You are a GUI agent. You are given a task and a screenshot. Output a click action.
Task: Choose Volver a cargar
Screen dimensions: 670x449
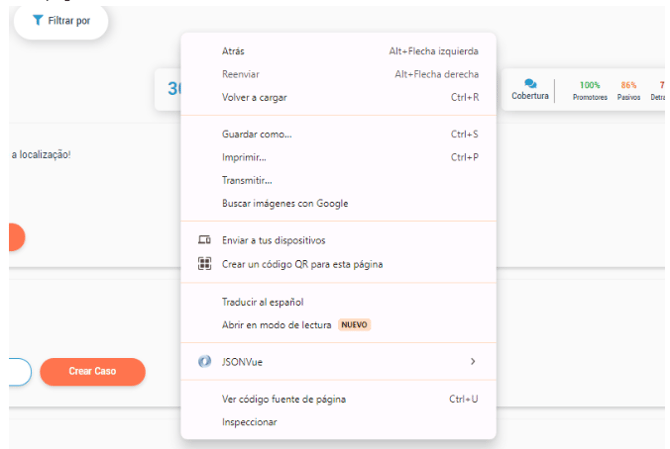[338, 97]
